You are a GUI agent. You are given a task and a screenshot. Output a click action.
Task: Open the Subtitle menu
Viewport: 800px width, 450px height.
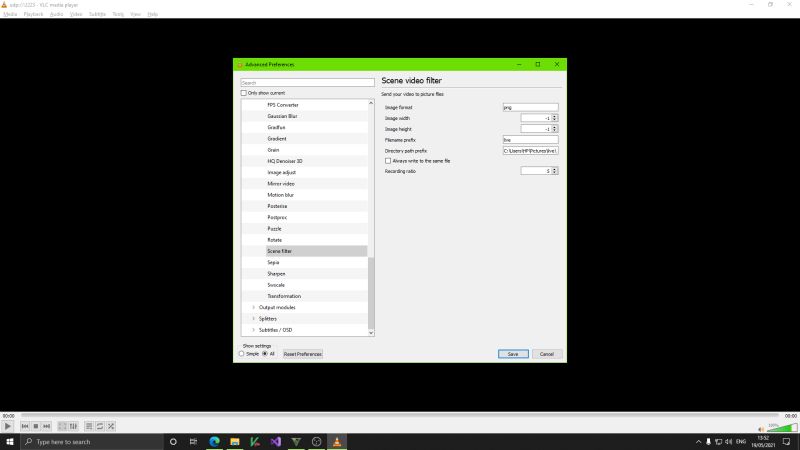pyautogui.click(x=97, y=14)
